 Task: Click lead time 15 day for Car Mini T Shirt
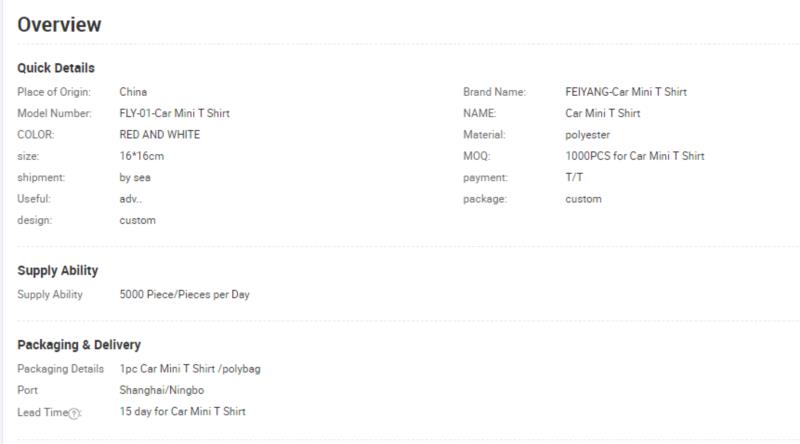point(182,411)
